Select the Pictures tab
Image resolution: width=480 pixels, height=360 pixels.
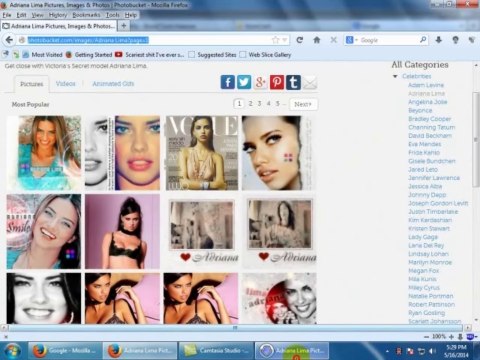tap(32, 84)
